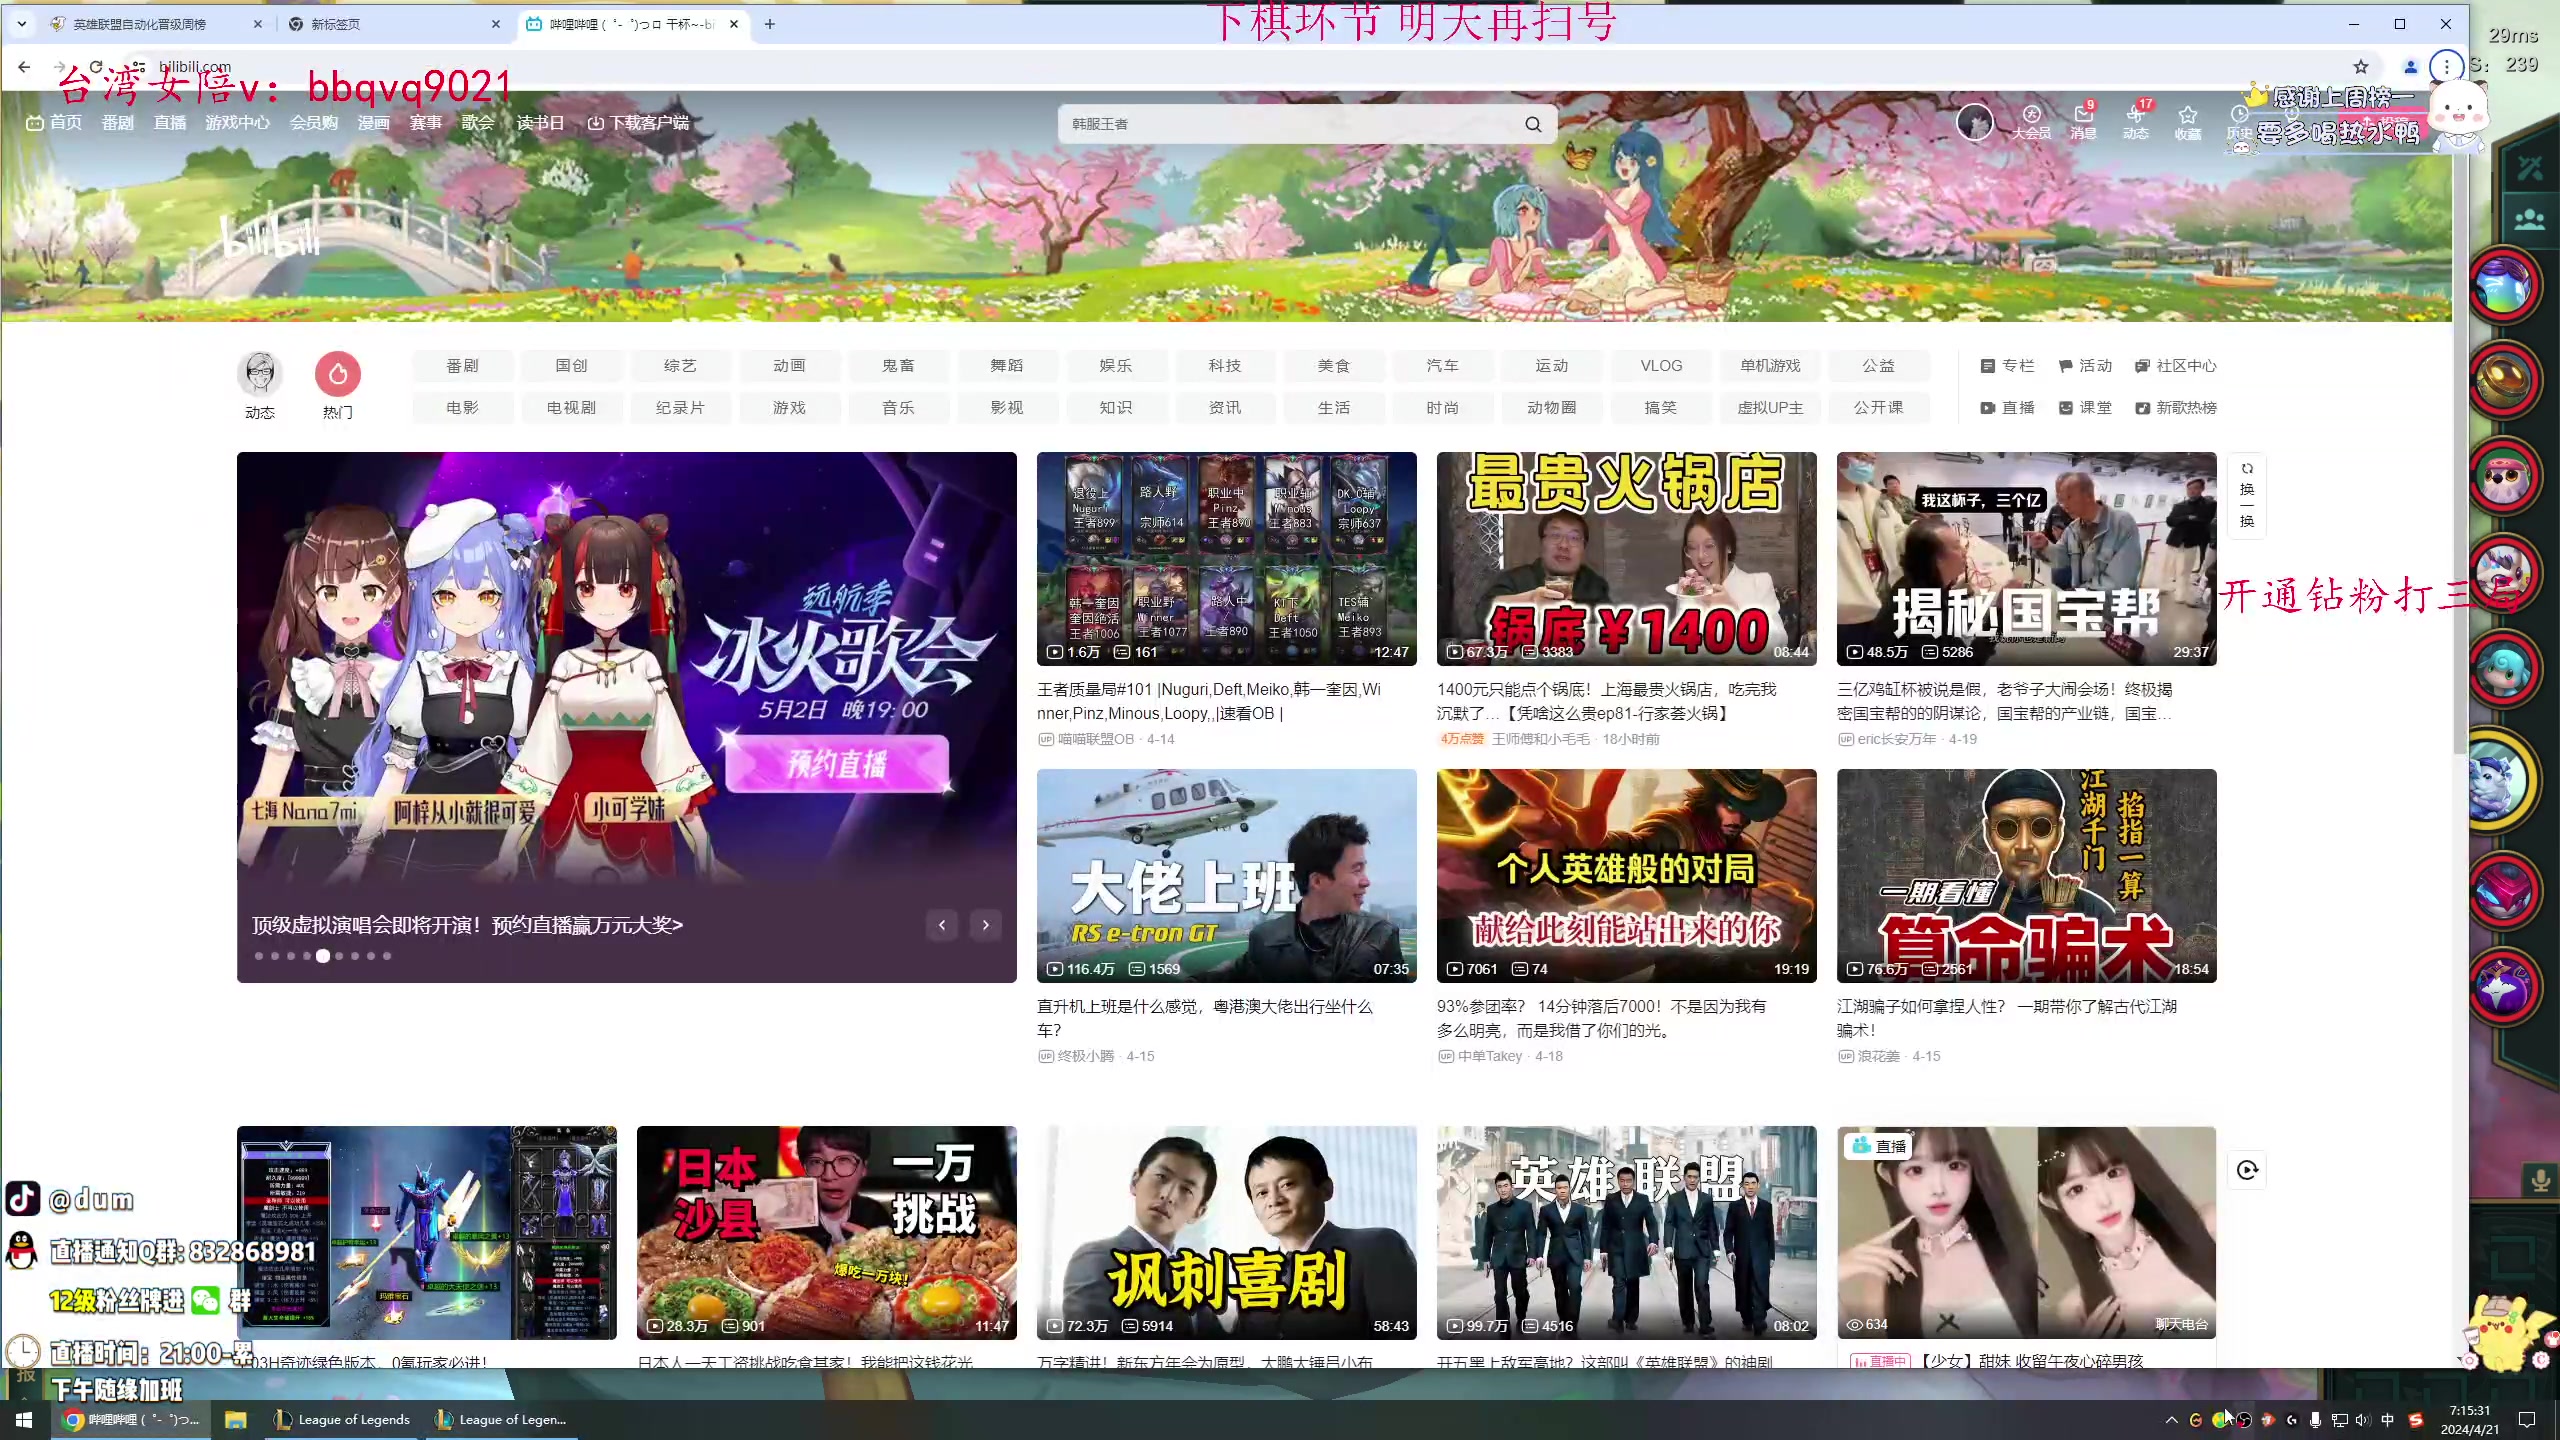Open 大会员 membership icon

point(2031,122)
